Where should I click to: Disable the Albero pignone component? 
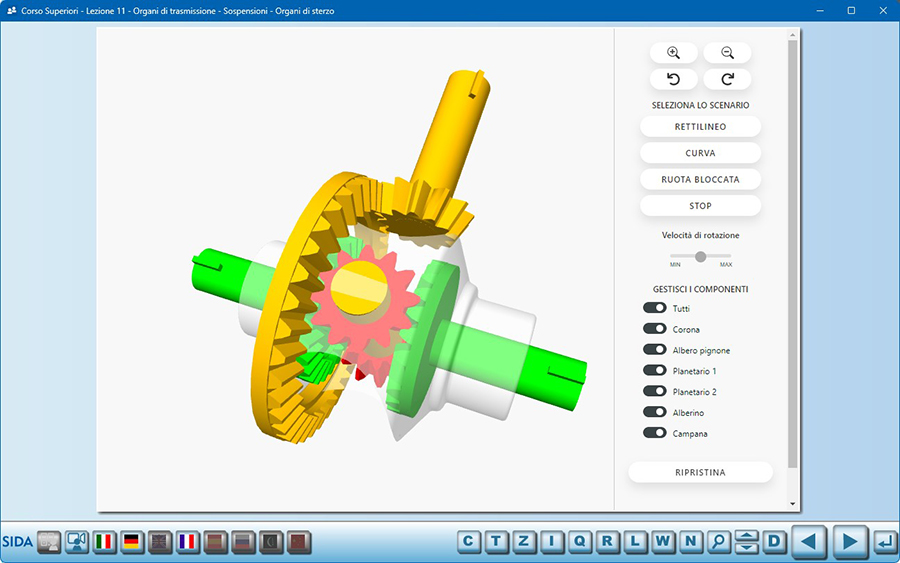(655, 350)
